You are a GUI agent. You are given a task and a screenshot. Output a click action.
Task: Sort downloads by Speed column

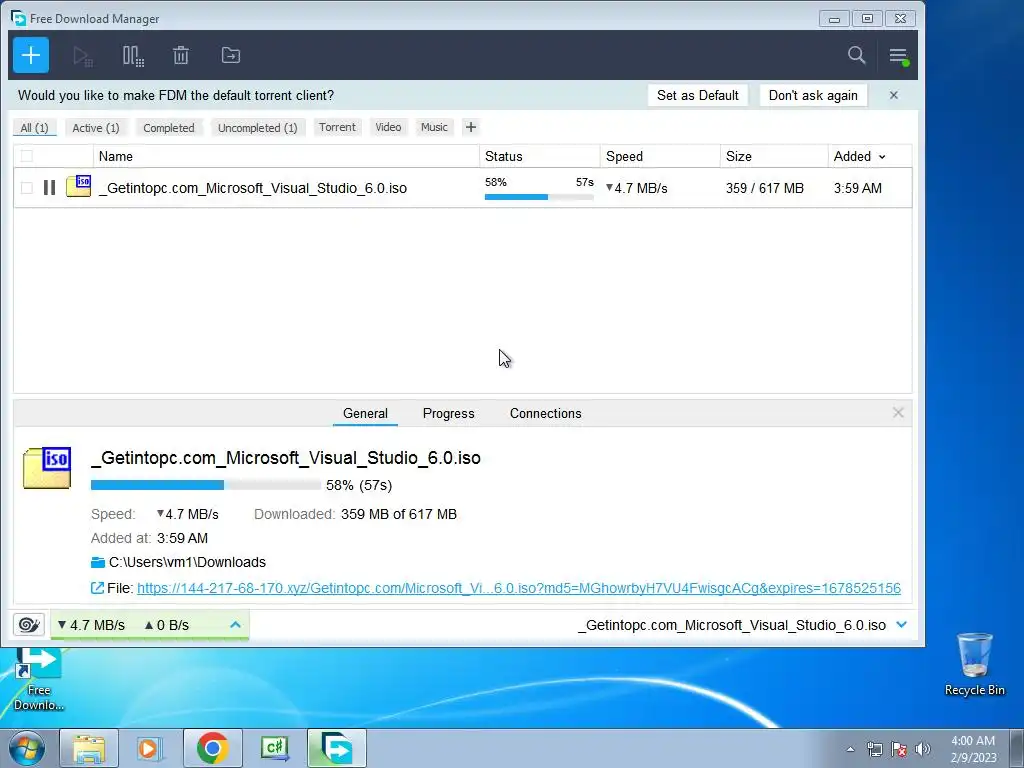point(660,156)
